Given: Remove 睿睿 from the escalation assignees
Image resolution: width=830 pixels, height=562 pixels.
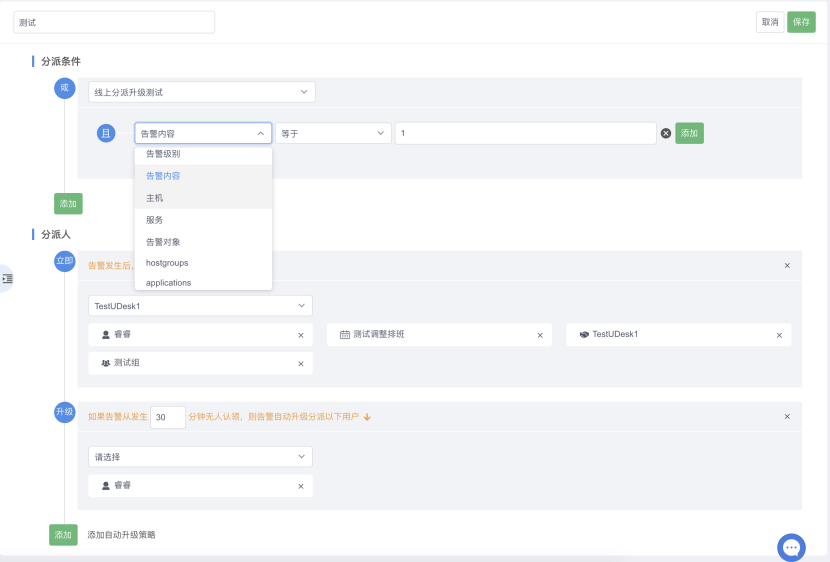Looking at the screenshot, I should tap(301, 486).
